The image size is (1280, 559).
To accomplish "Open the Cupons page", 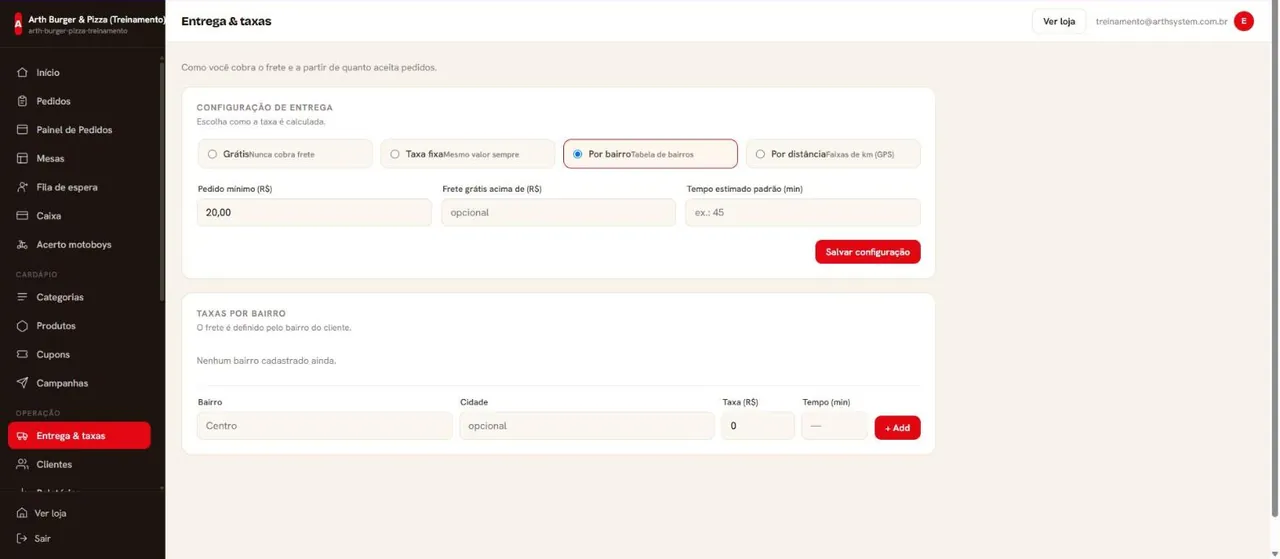I will (x=79, y=354).
